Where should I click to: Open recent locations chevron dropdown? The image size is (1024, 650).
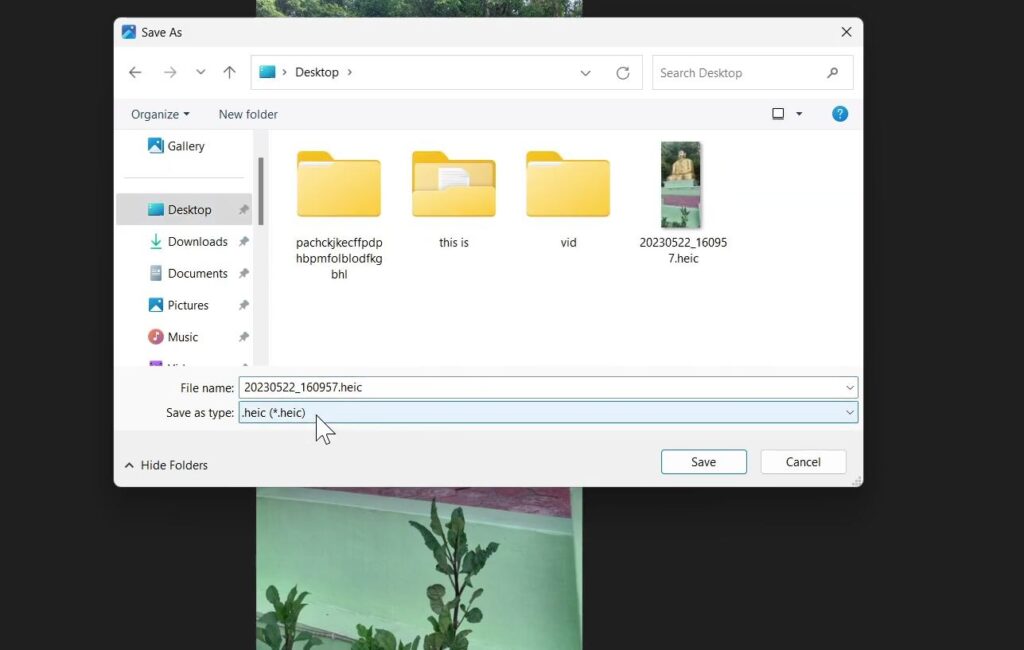point(200,73)
